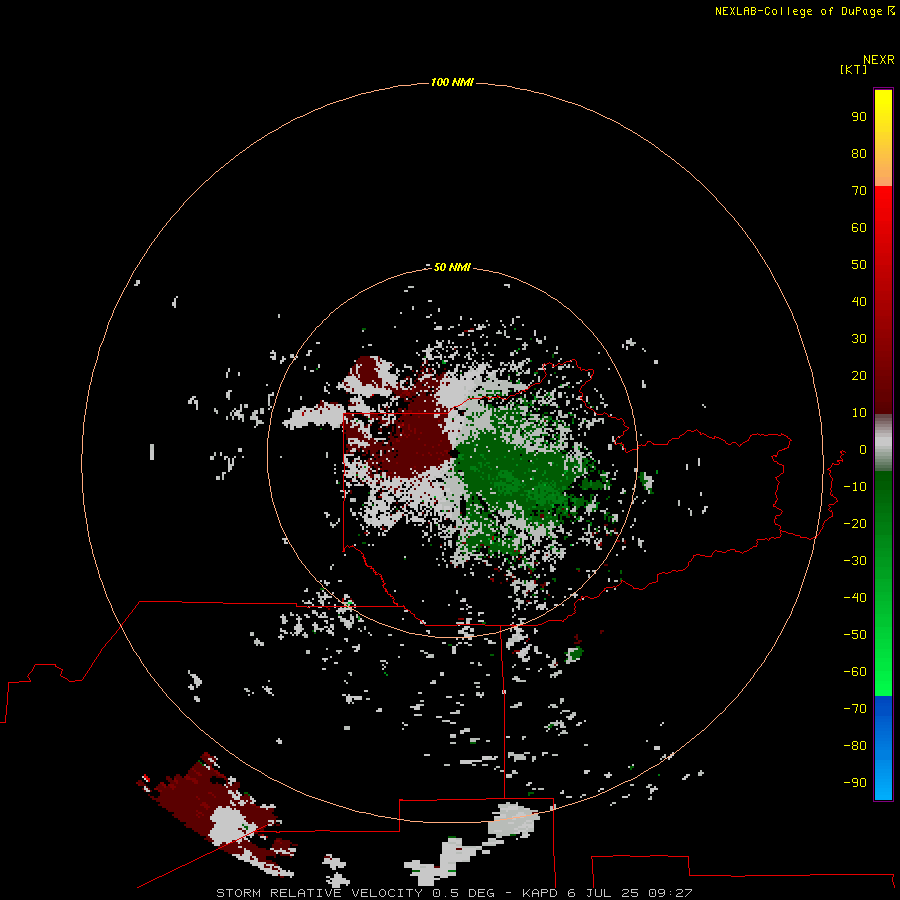Pick the green inbound segment of color bar
Viewport: 900px width, 900px height.
coord(883,584)
